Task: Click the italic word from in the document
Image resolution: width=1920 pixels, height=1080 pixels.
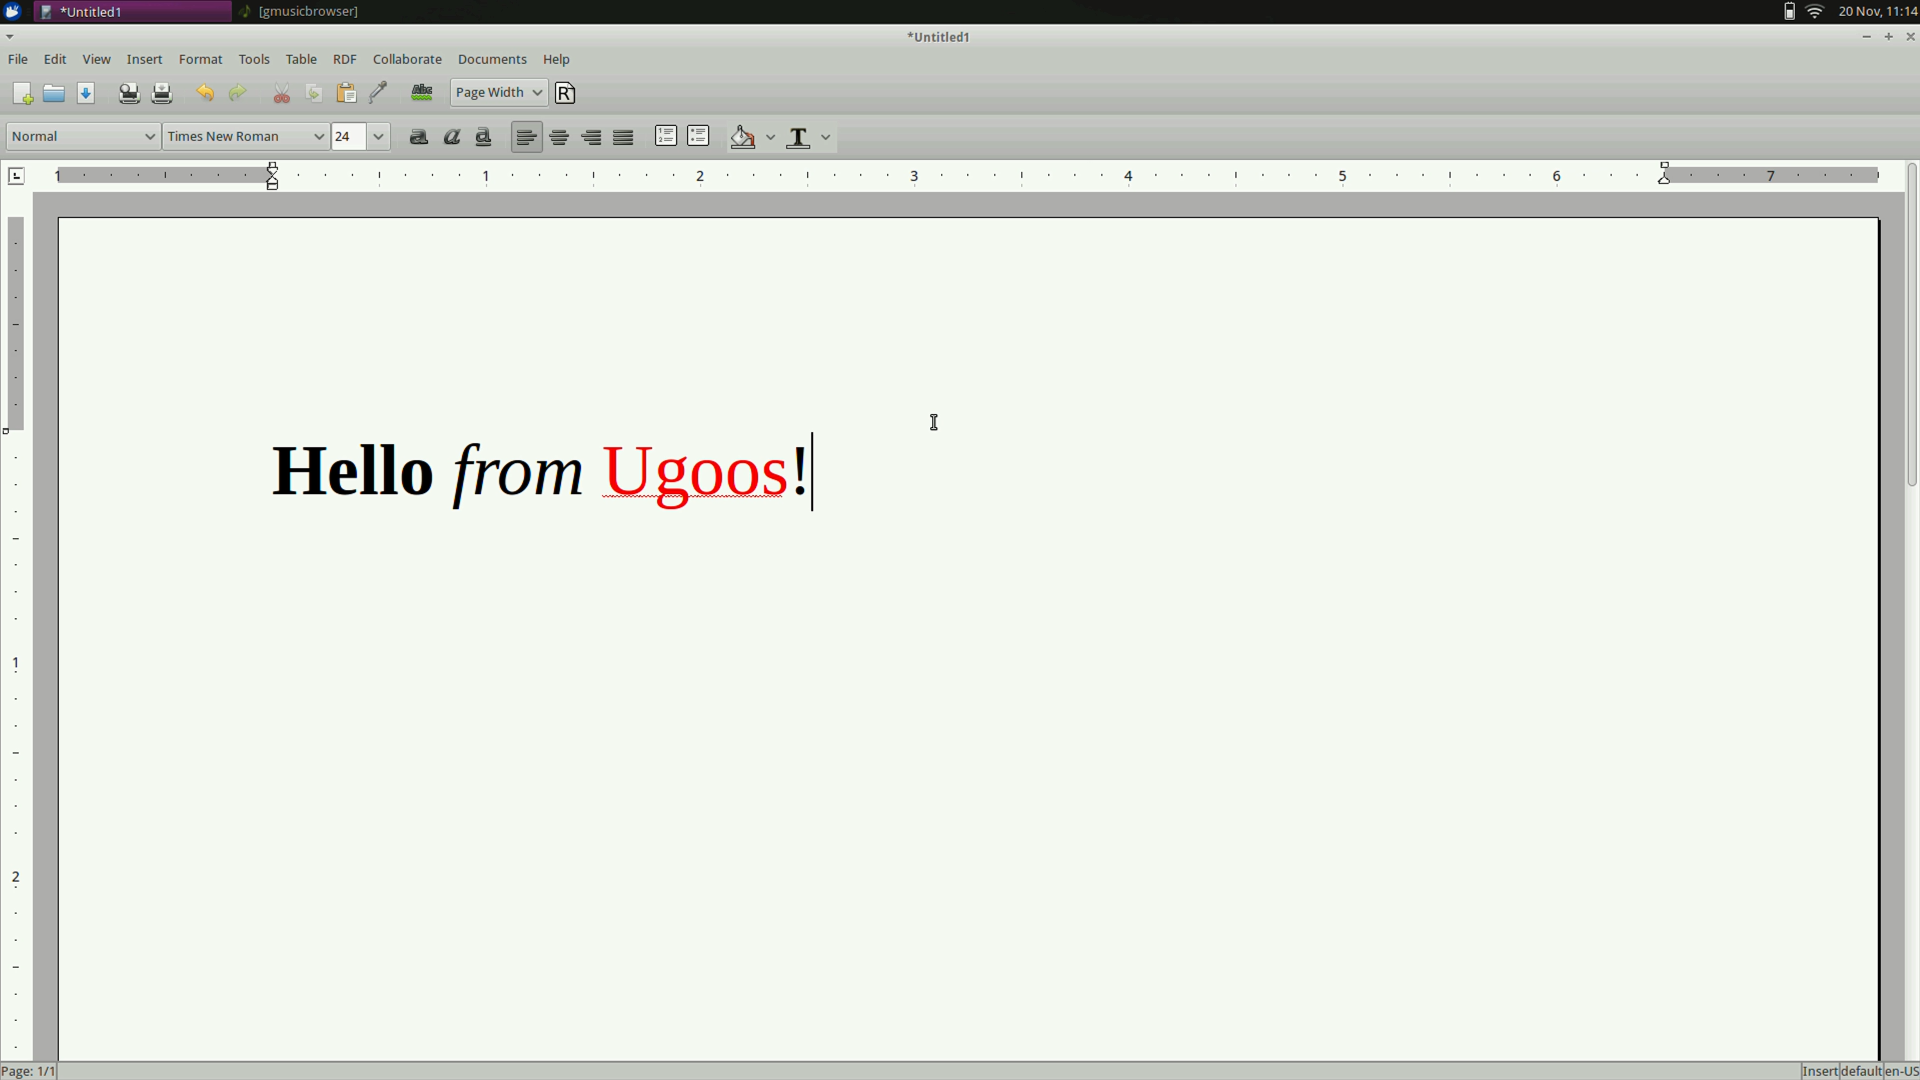Action: 517,473
